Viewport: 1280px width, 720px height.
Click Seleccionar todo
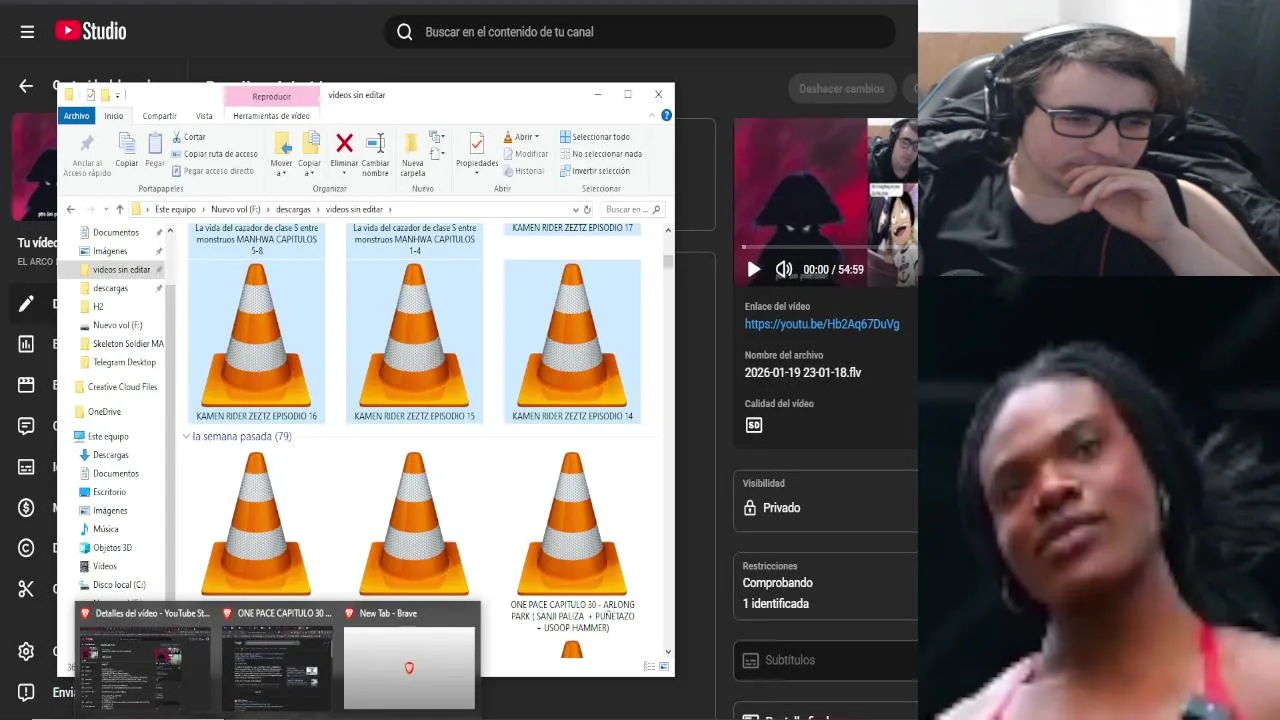coord(595,137)
